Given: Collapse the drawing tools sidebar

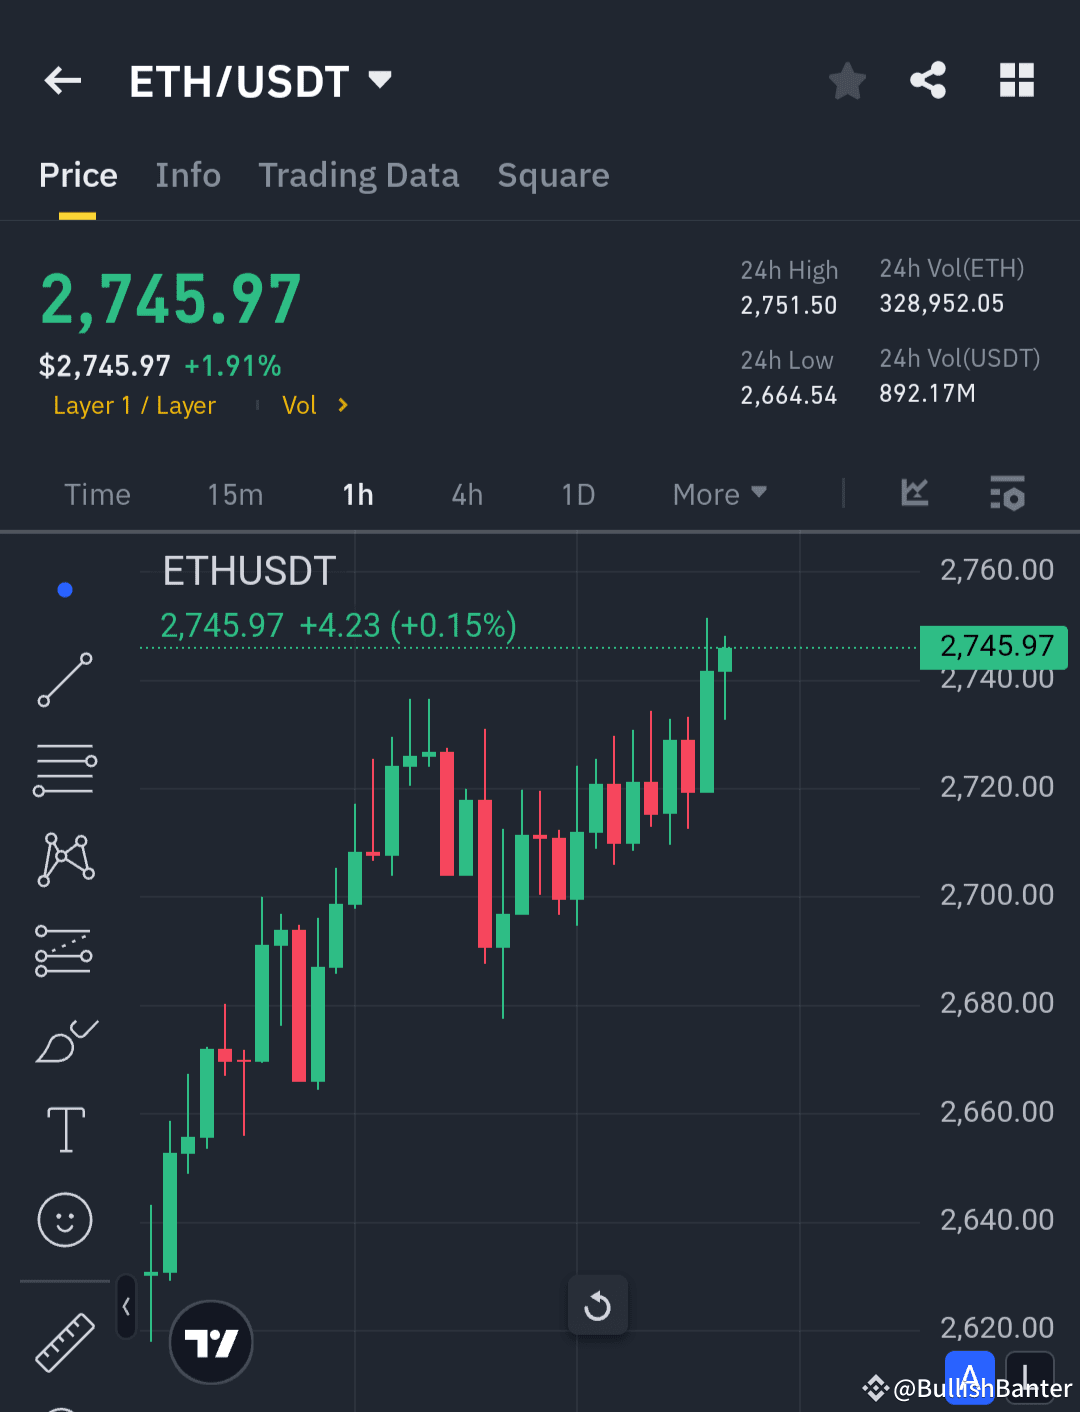Looking at the screenshot, I should tap(126, 1307).
